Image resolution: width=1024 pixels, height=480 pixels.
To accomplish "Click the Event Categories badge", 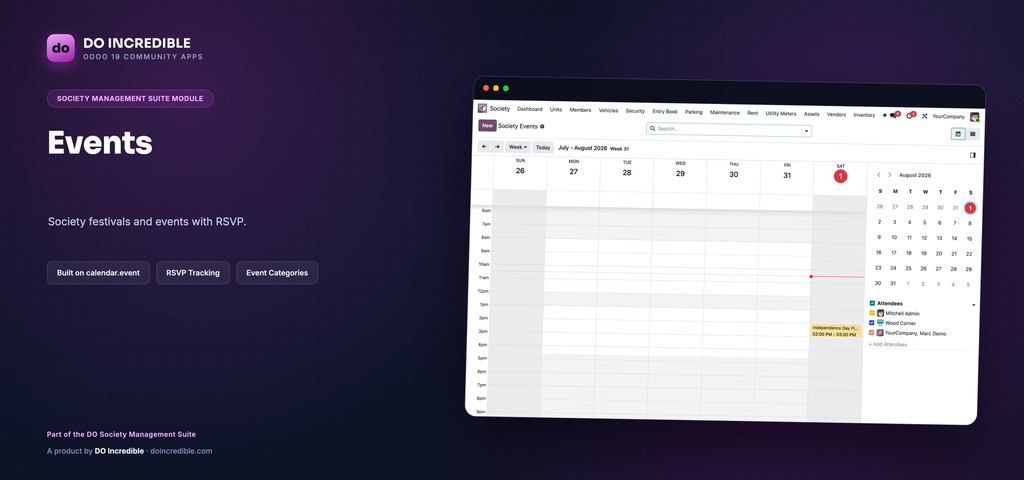I will [x=277, y=273].
